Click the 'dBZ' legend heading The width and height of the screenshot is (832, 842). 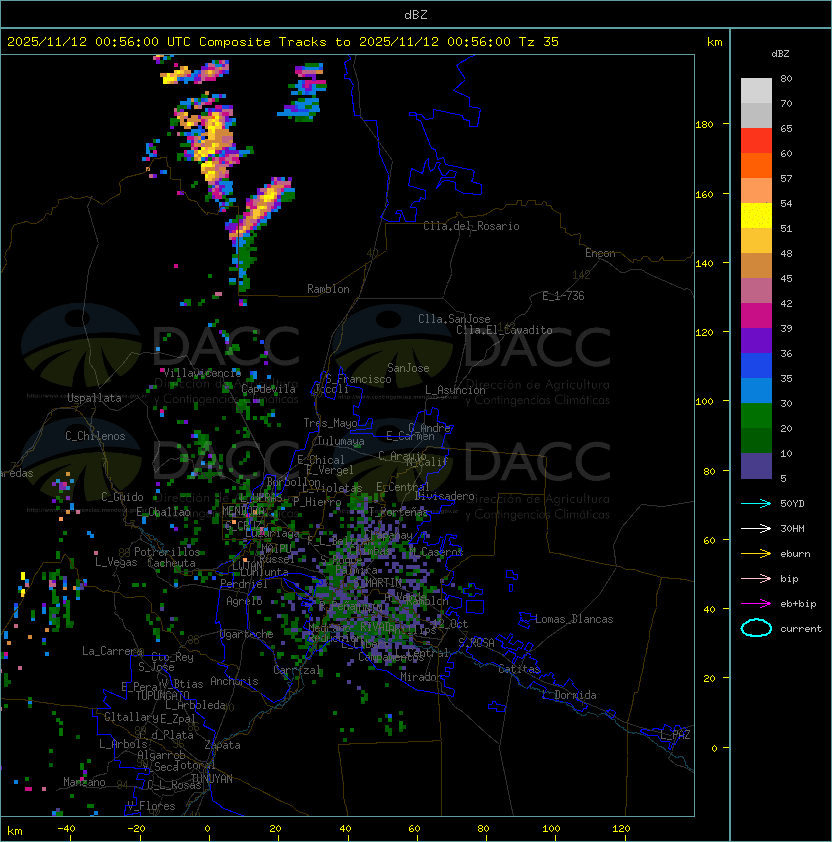pos(780,54)
